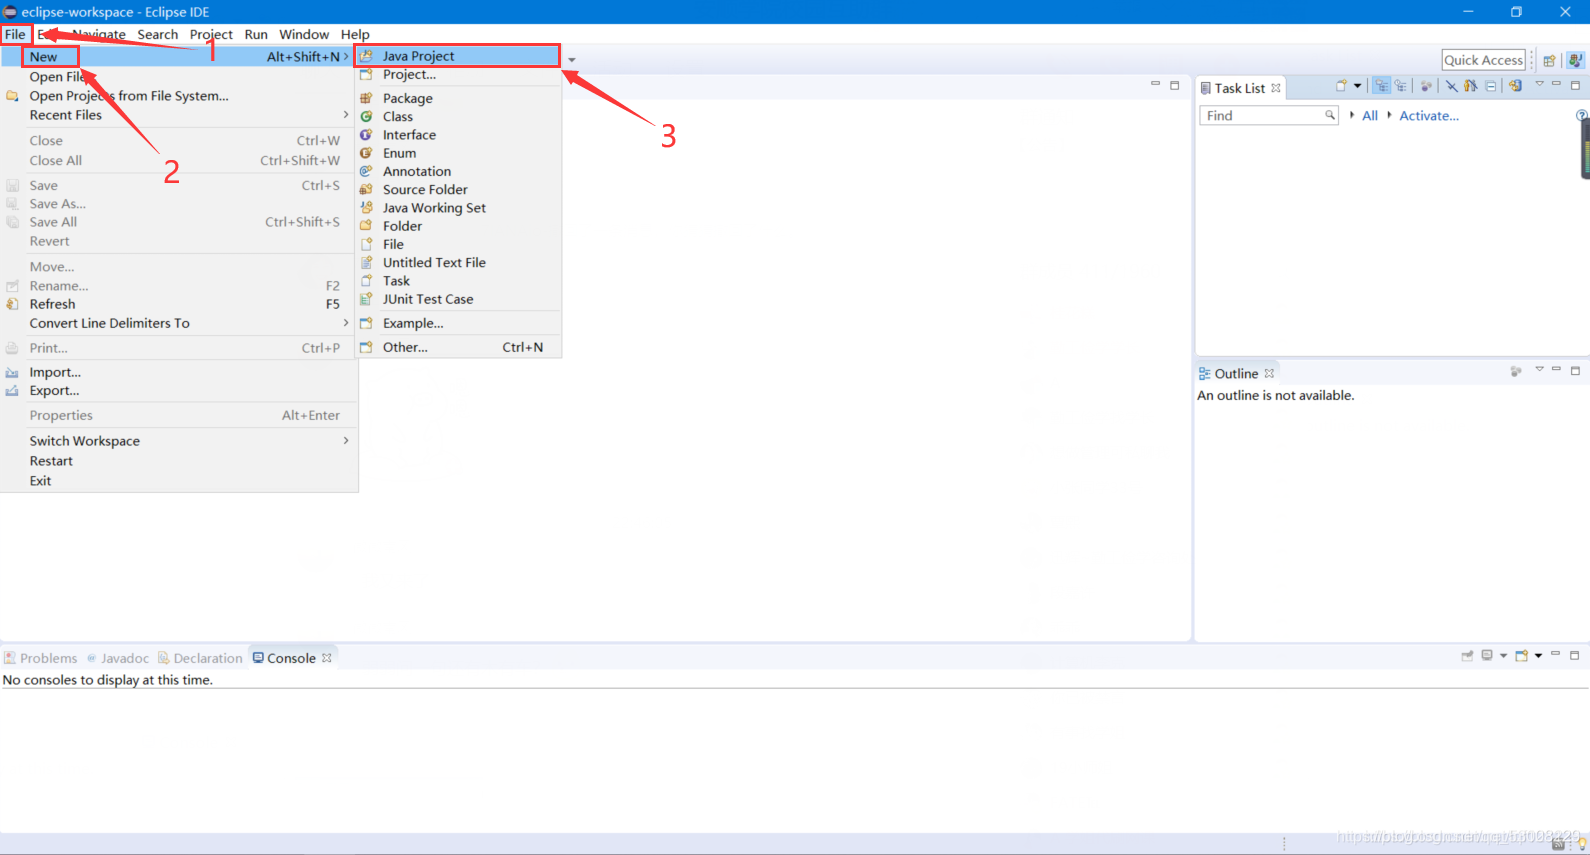Click Open Console icon
This screenshot has height=855, width=1590.
(x=1521, y=655)
